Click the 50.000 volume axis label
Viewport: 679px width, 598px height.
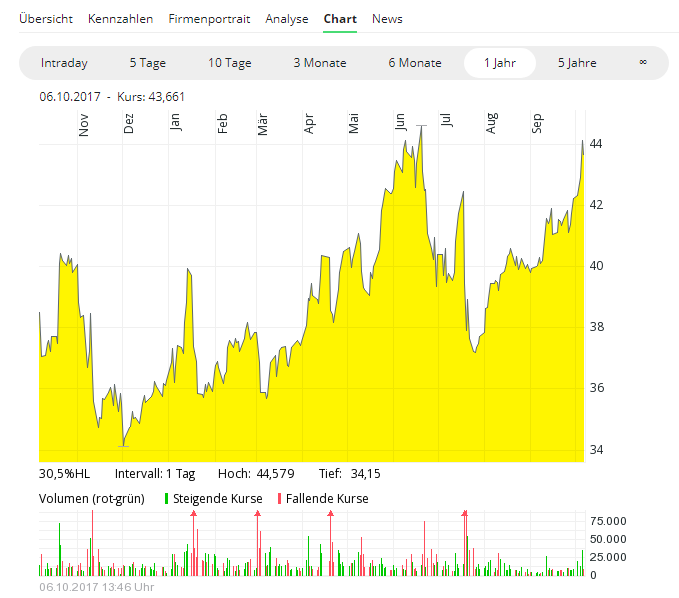pos(608,540)
